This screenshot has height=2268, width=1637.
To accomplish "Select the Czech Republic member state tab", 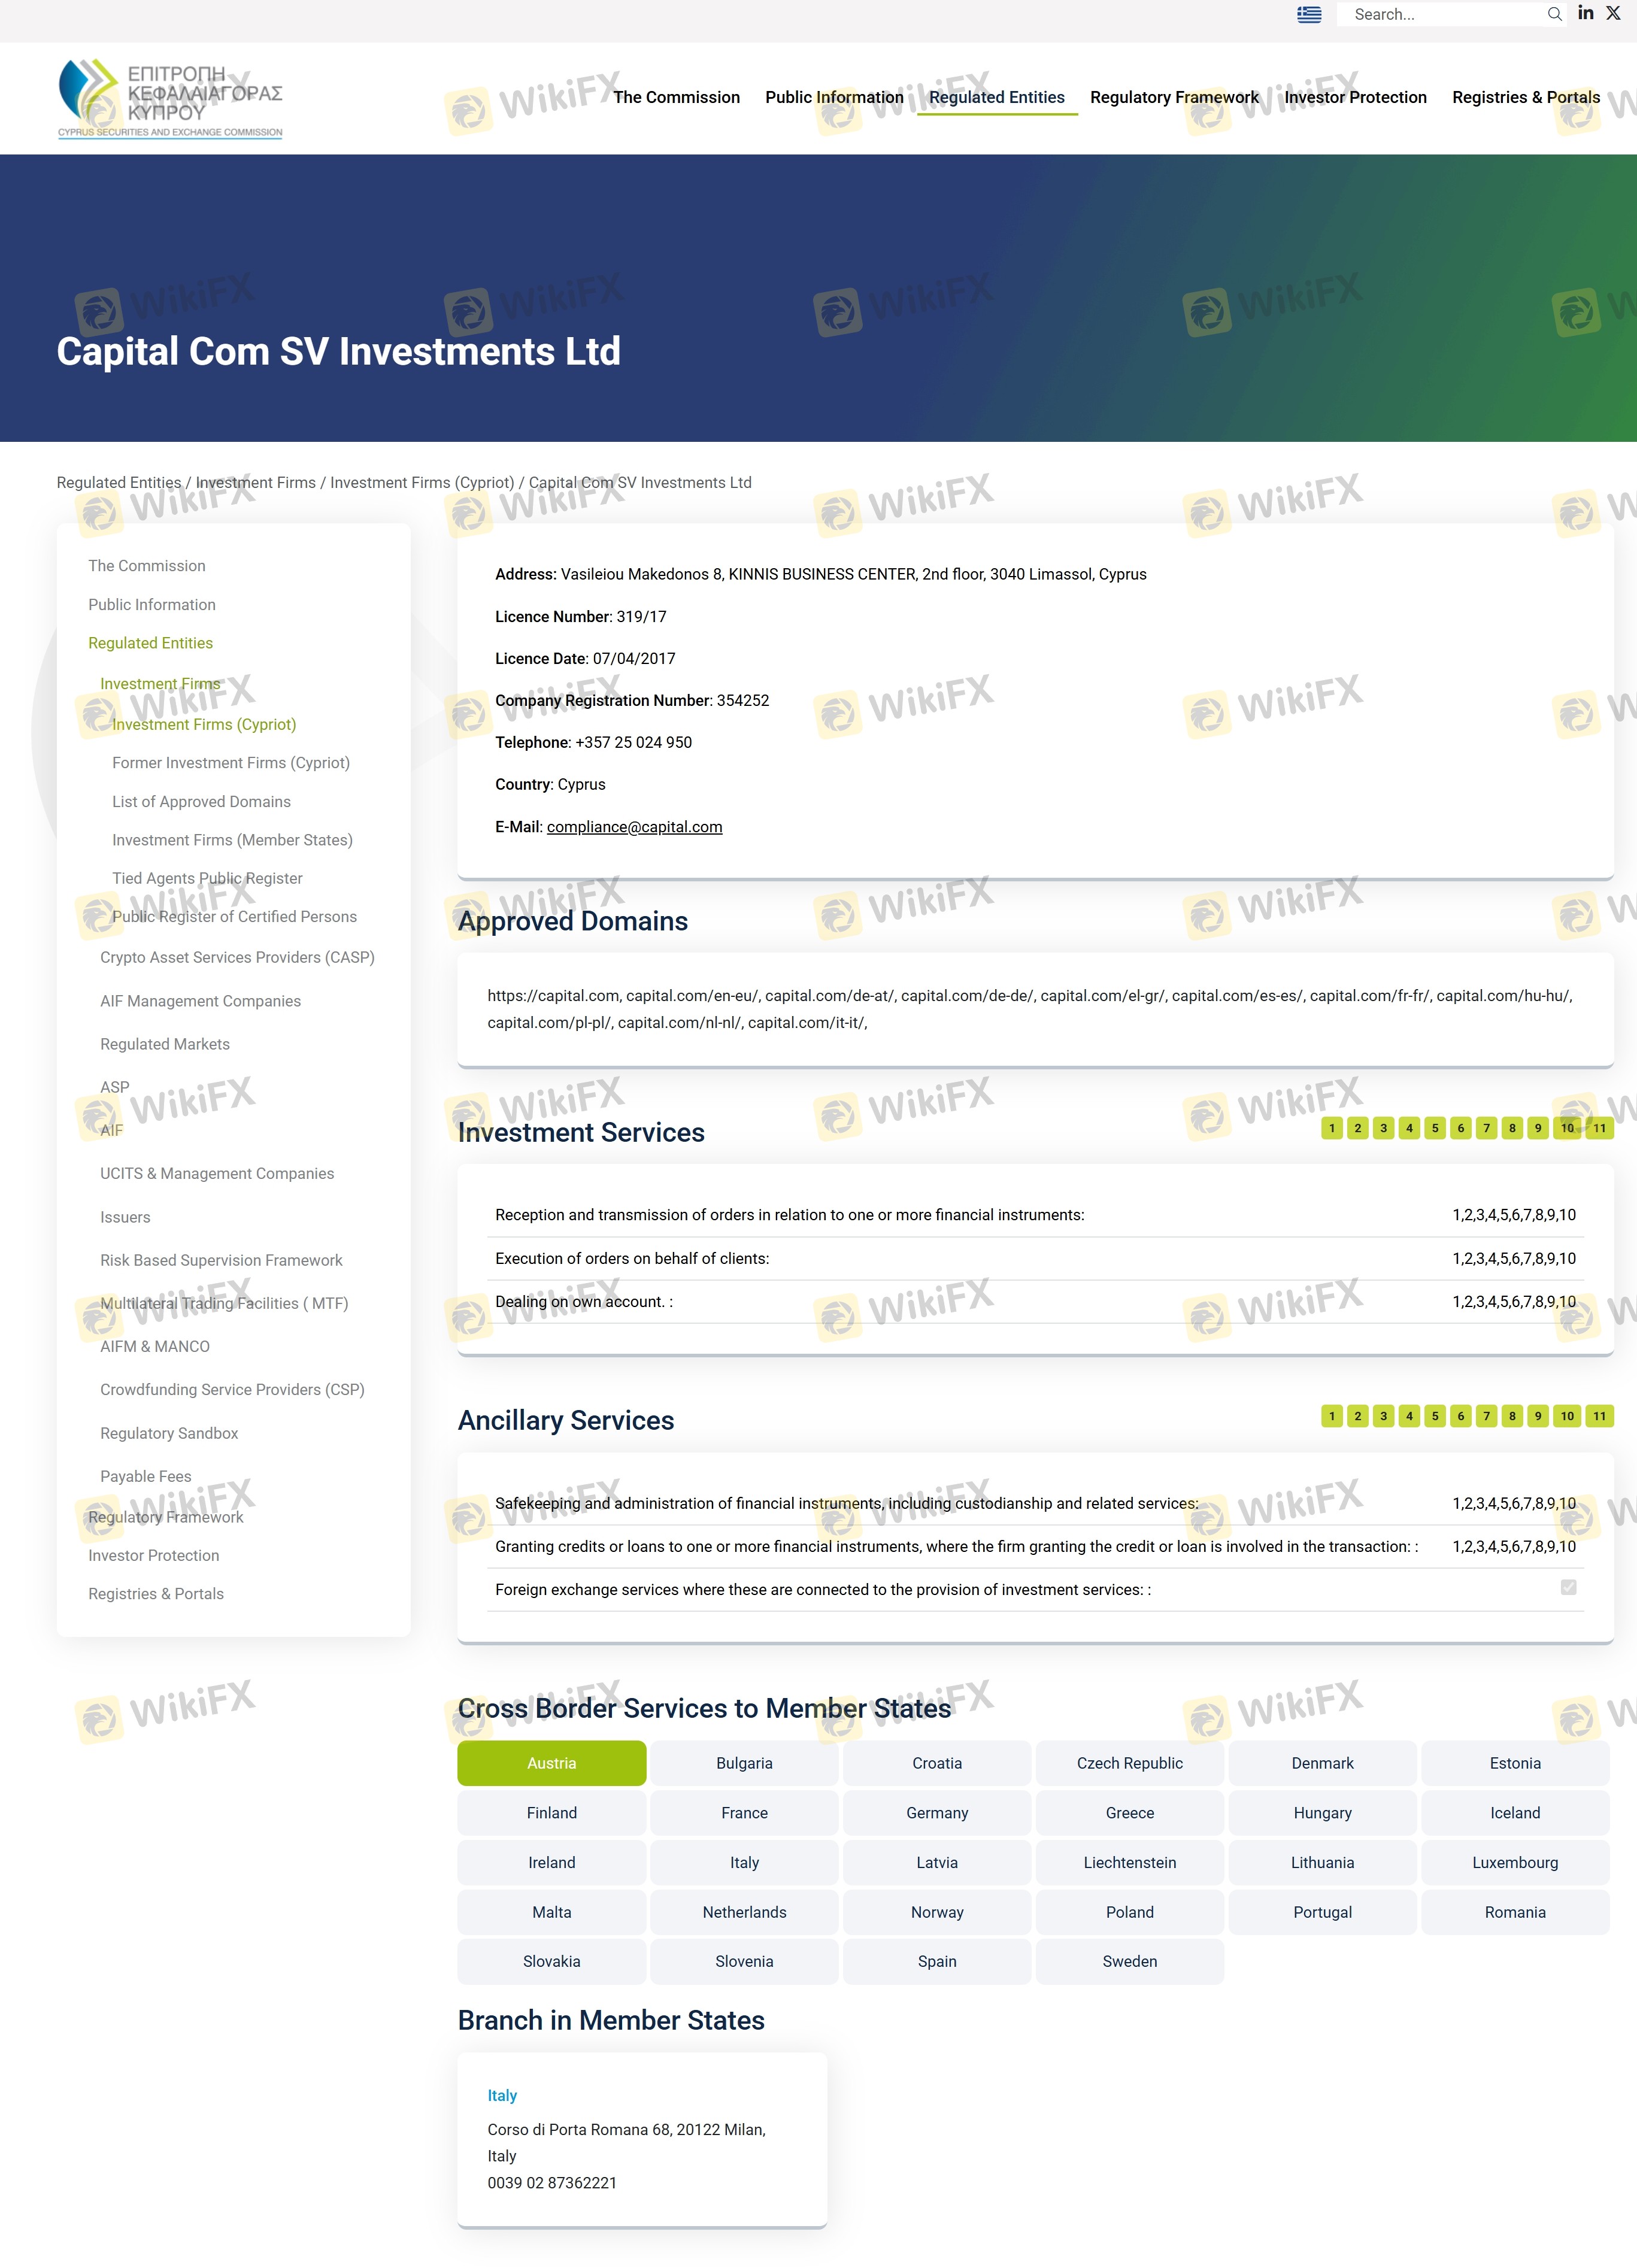I will click(1130, 1763).
